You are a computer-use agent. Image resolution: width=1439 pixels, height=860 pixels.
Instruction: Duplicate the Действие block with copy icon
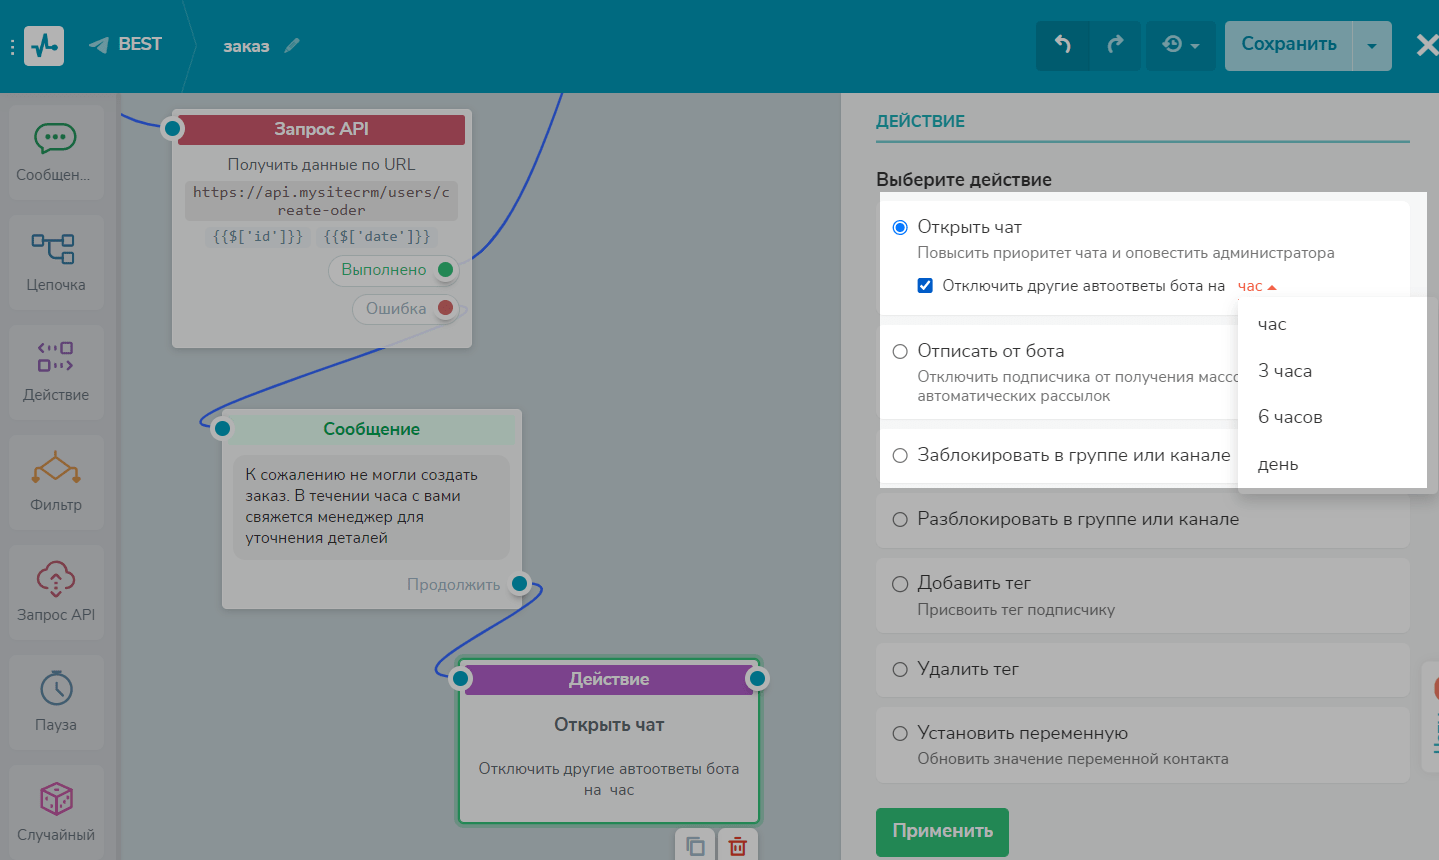pos(695,846)
